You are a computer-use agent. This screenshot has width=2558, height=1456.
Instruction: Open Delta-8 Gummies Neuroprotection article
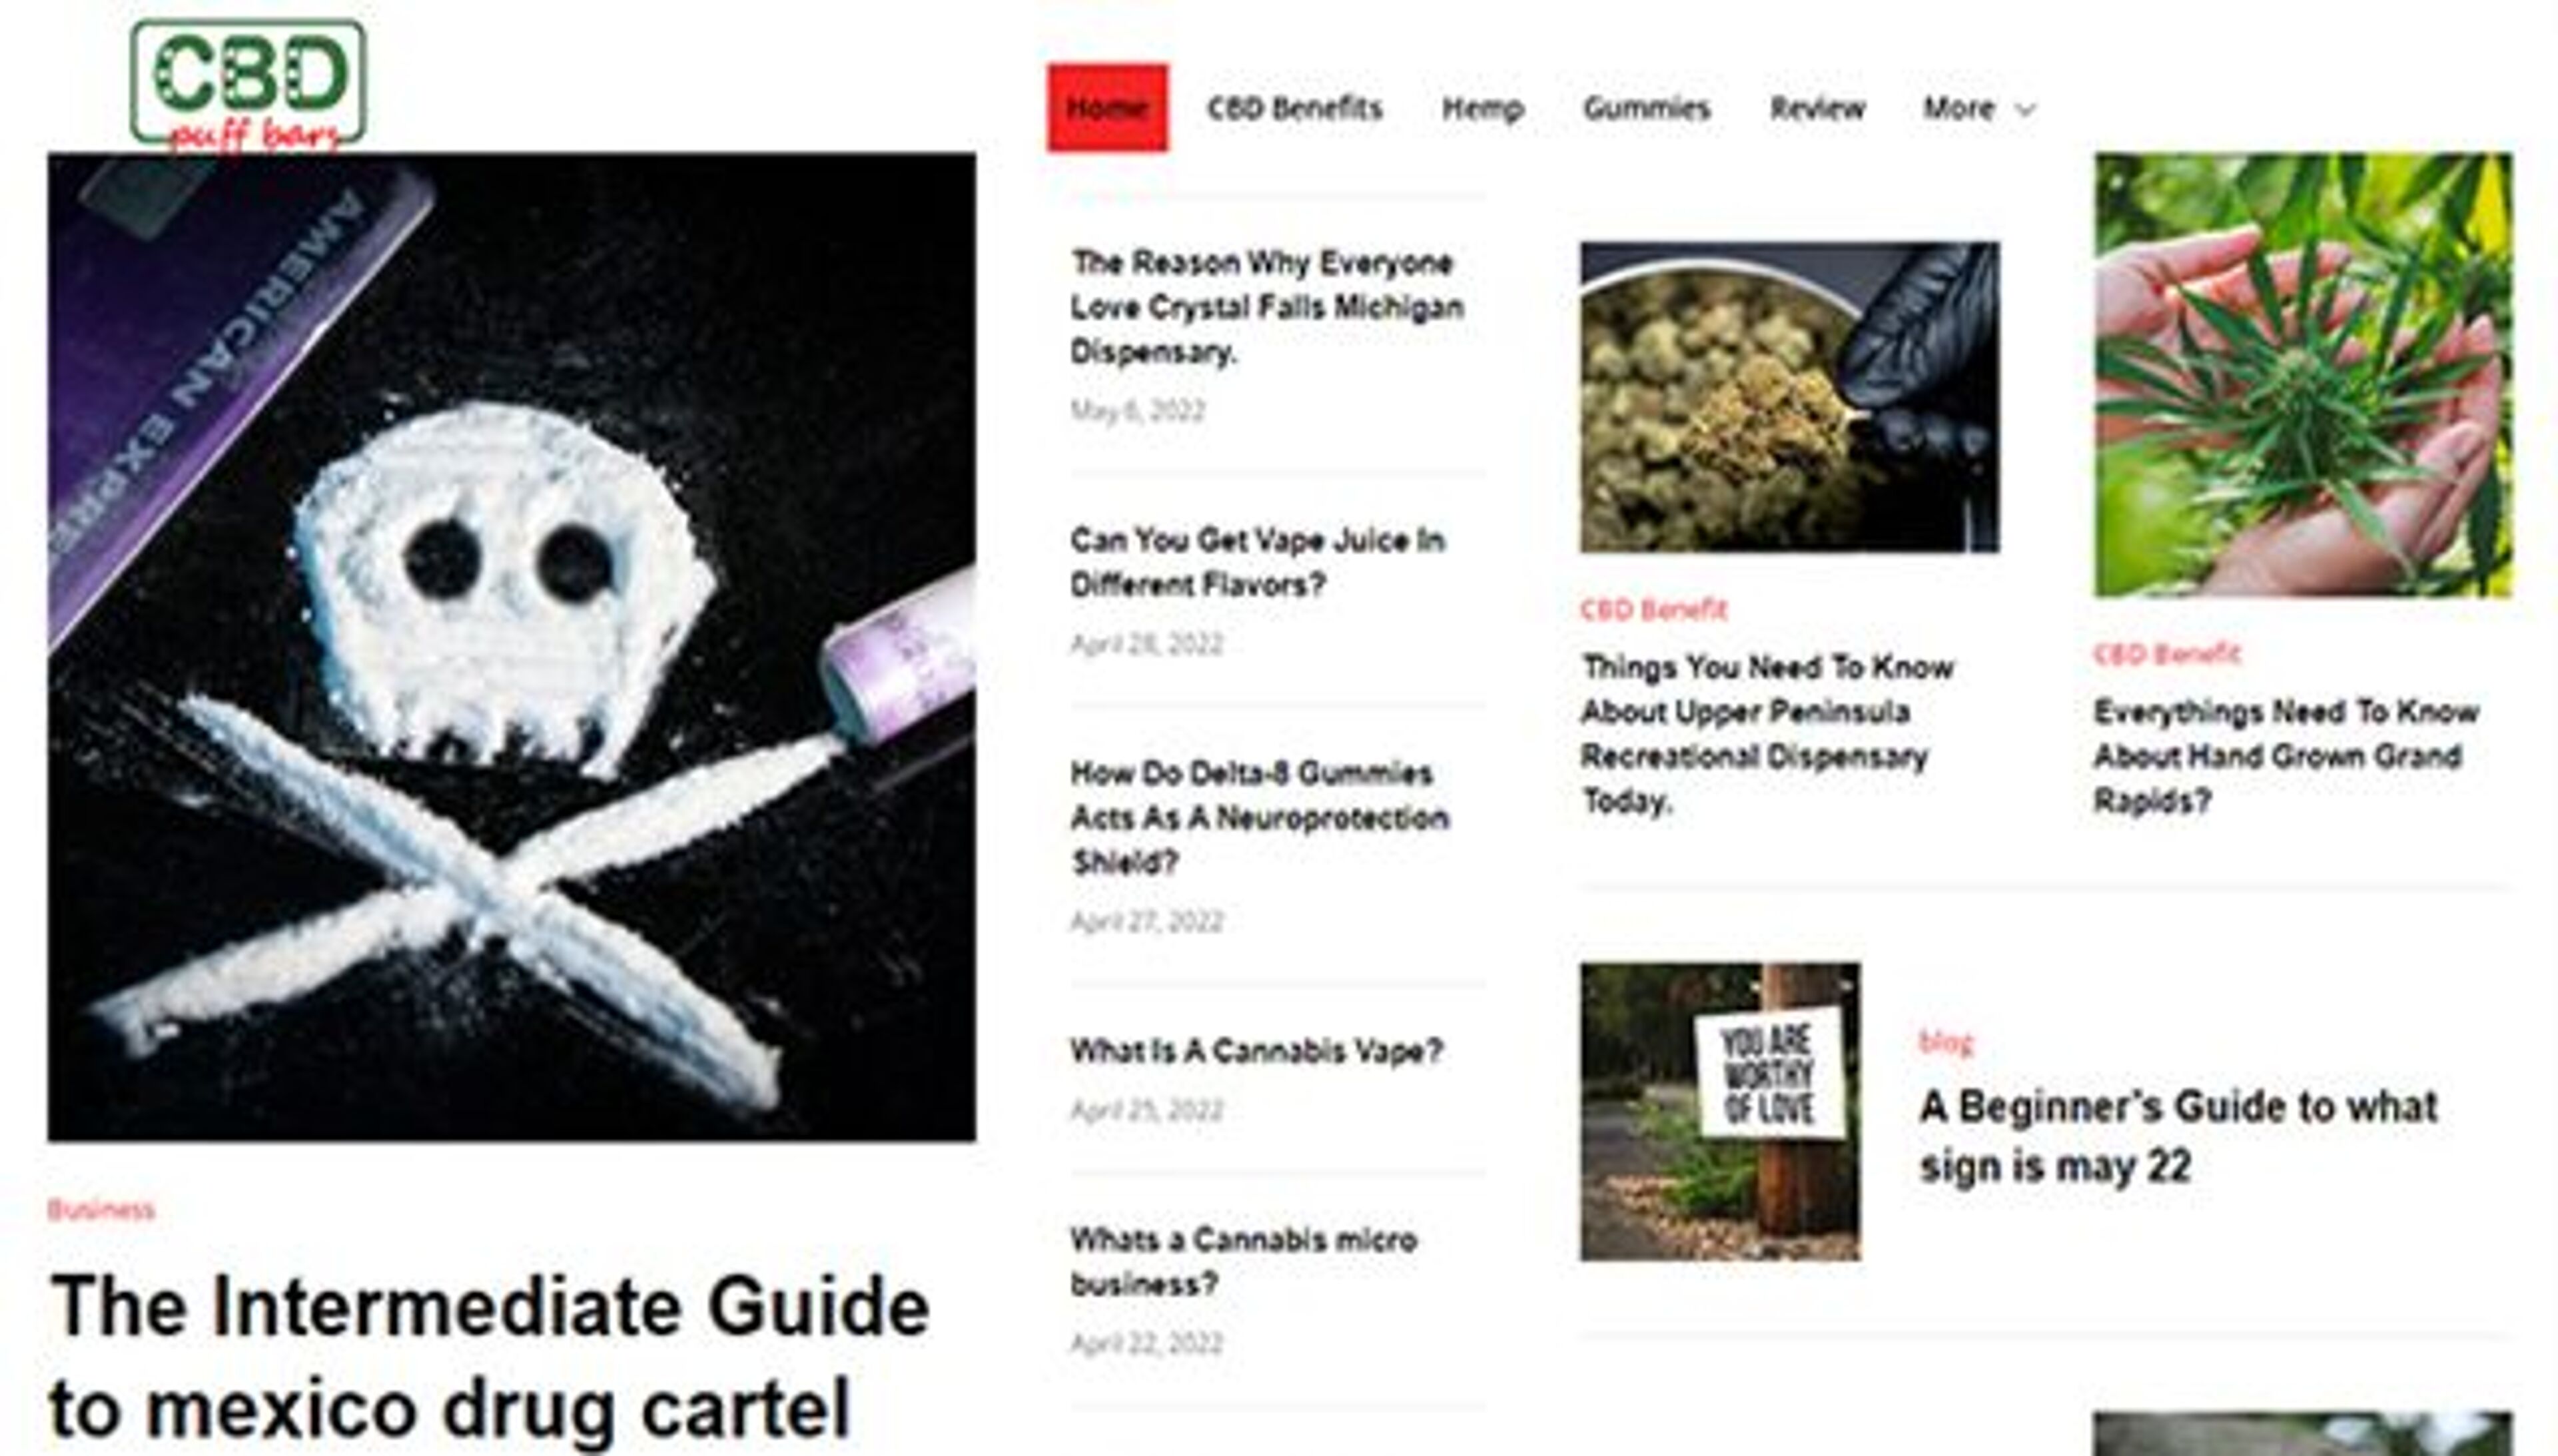coord(1259,817)
